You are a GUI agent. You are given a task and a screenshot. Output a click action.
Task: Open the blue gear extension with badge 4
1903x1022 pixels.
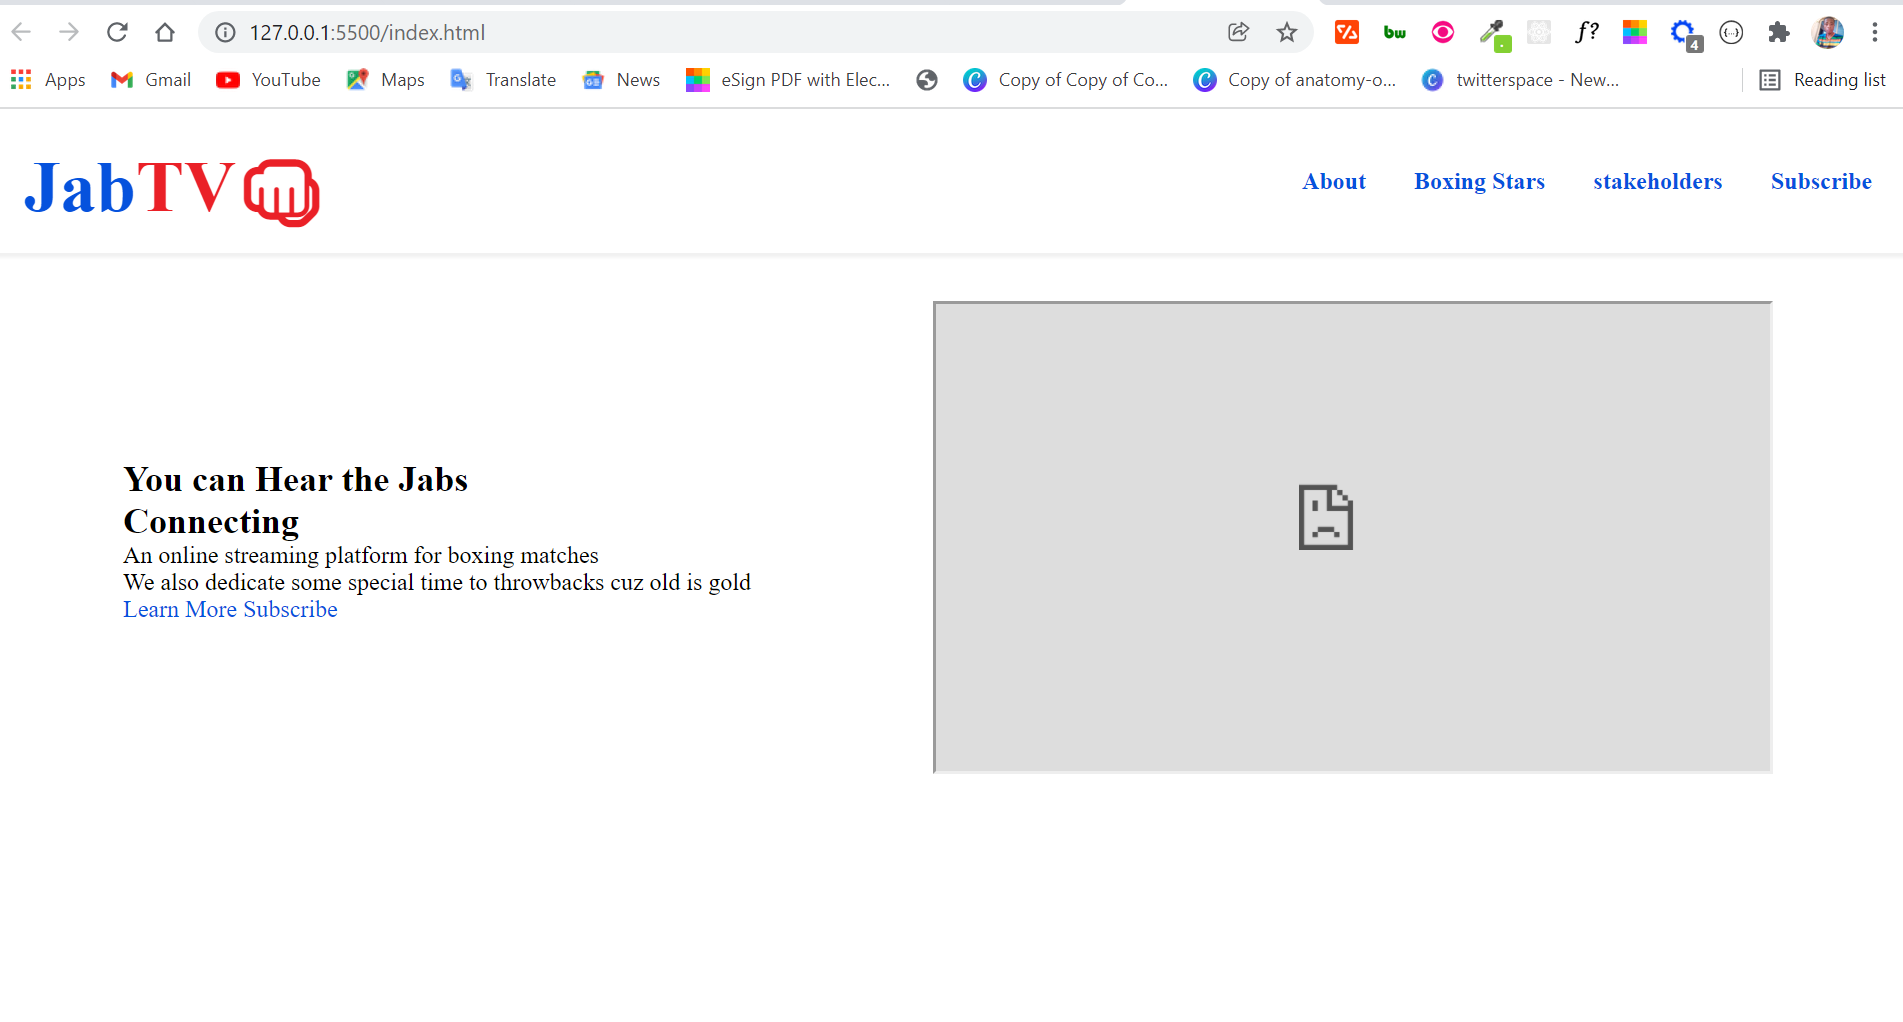click(1685, 34)
